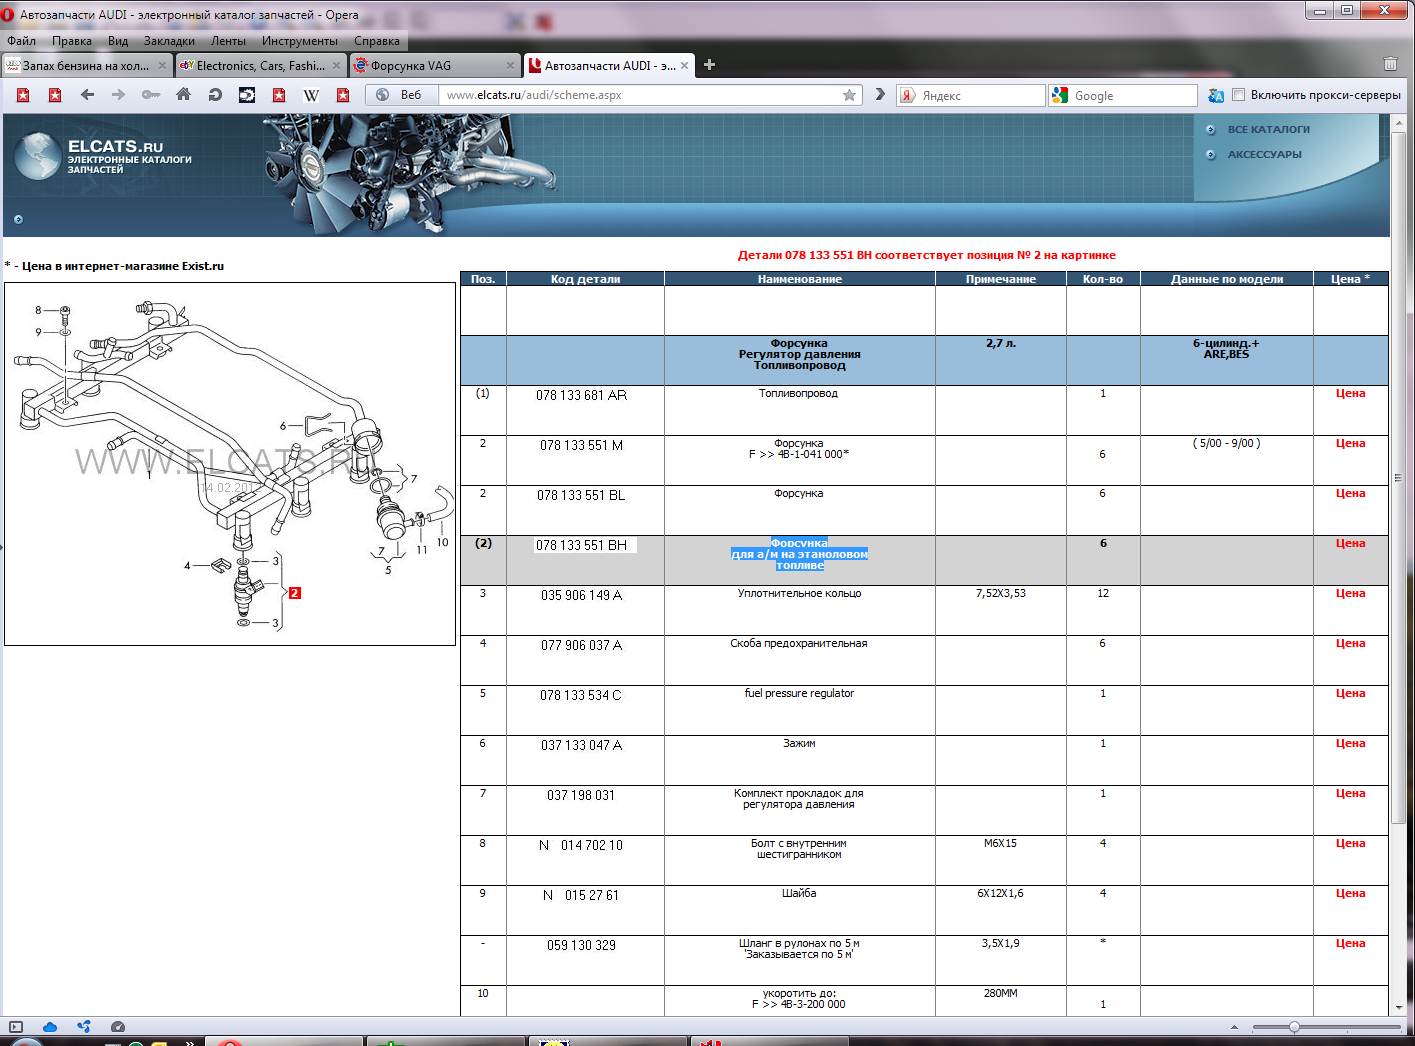Open the closed tabs trash icon
The image size is (1415, 1046).
click(x=1390, y=64)
